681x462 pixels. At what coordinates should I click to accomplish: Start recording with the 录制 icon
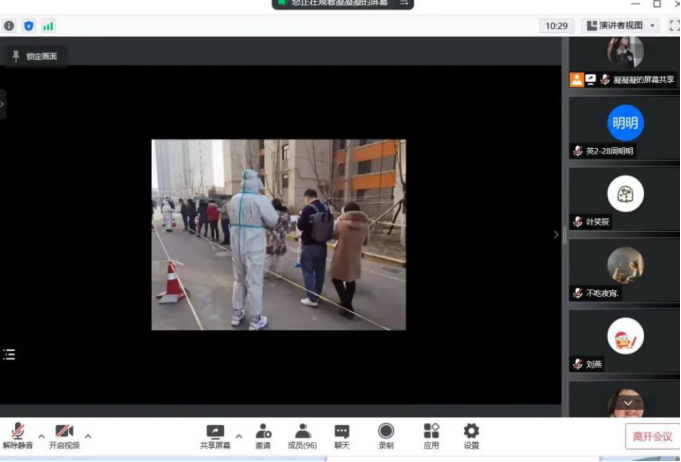[x=386, y=431]
